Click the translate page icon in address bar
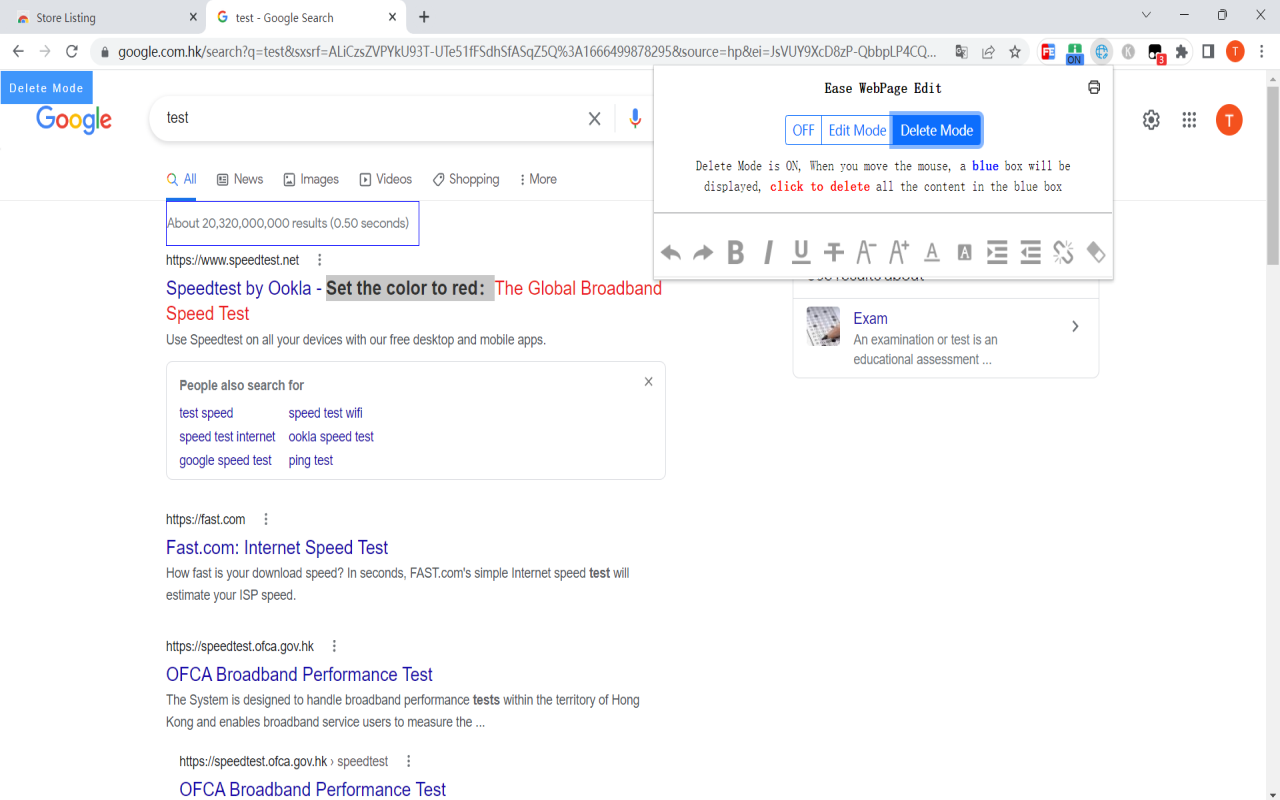Screen dimensions: 1280x800 961,52
